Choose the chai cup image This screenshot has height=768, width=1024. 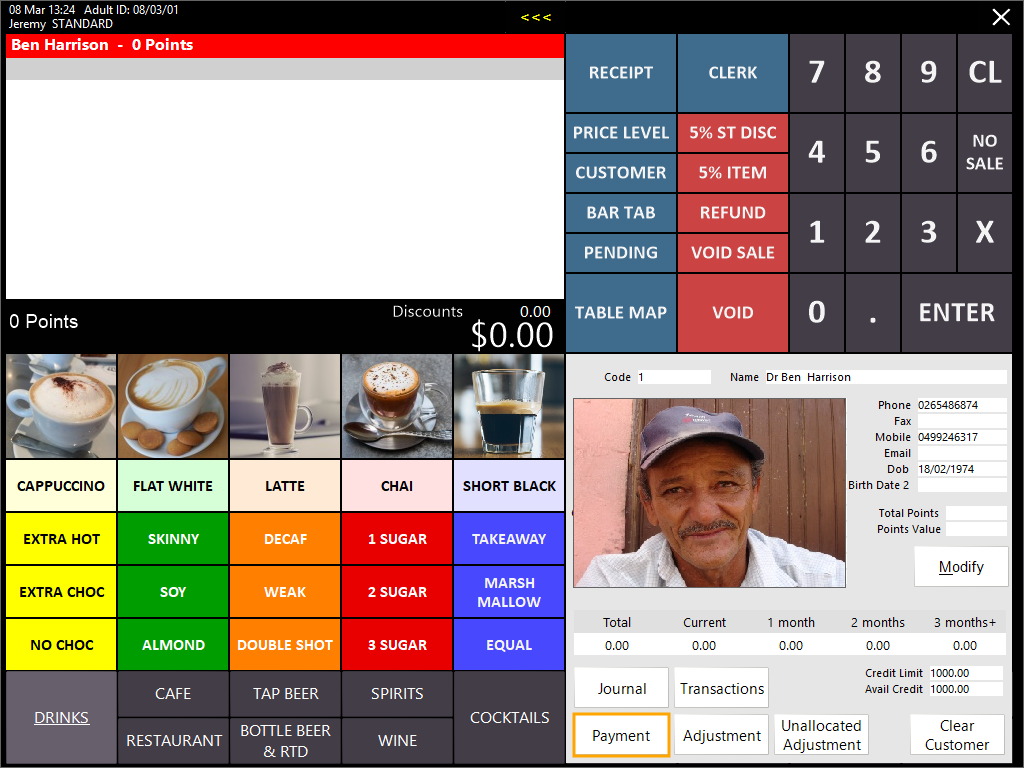[x=397, y=406]
